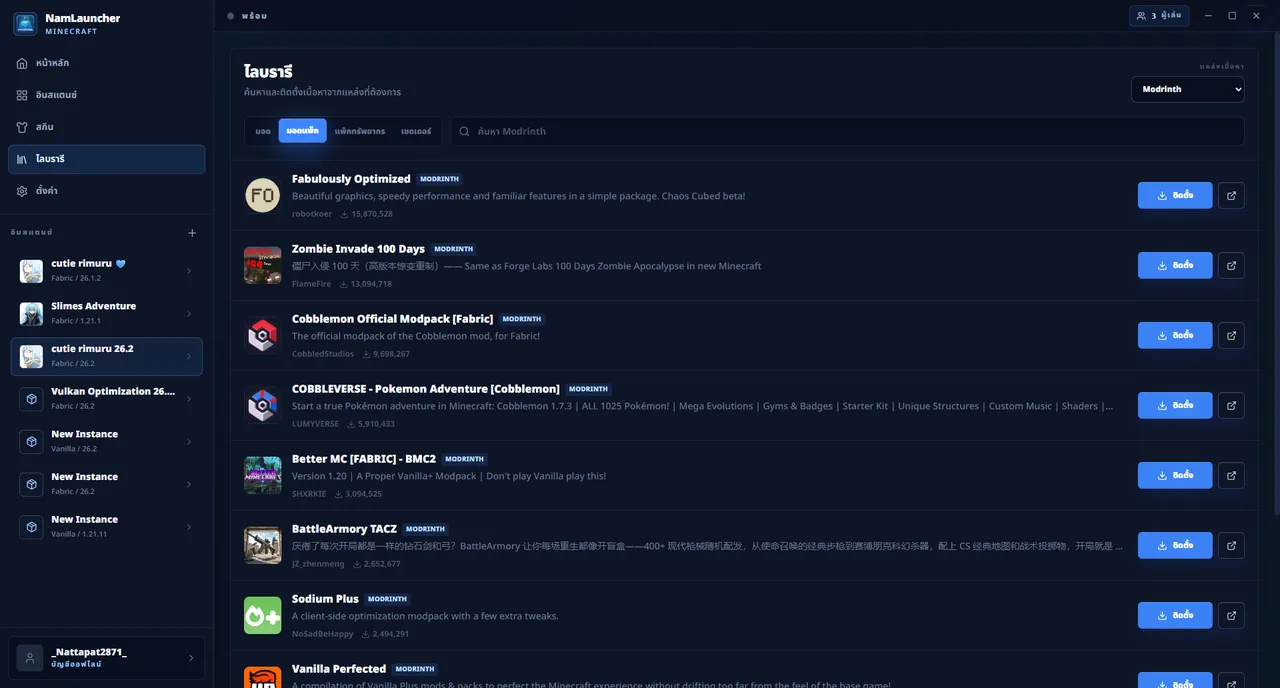Image resolution: width=1280 pixels, height=688 pixels.
Task: Click the Sodium Plus title
Action: tap(325, 599)
